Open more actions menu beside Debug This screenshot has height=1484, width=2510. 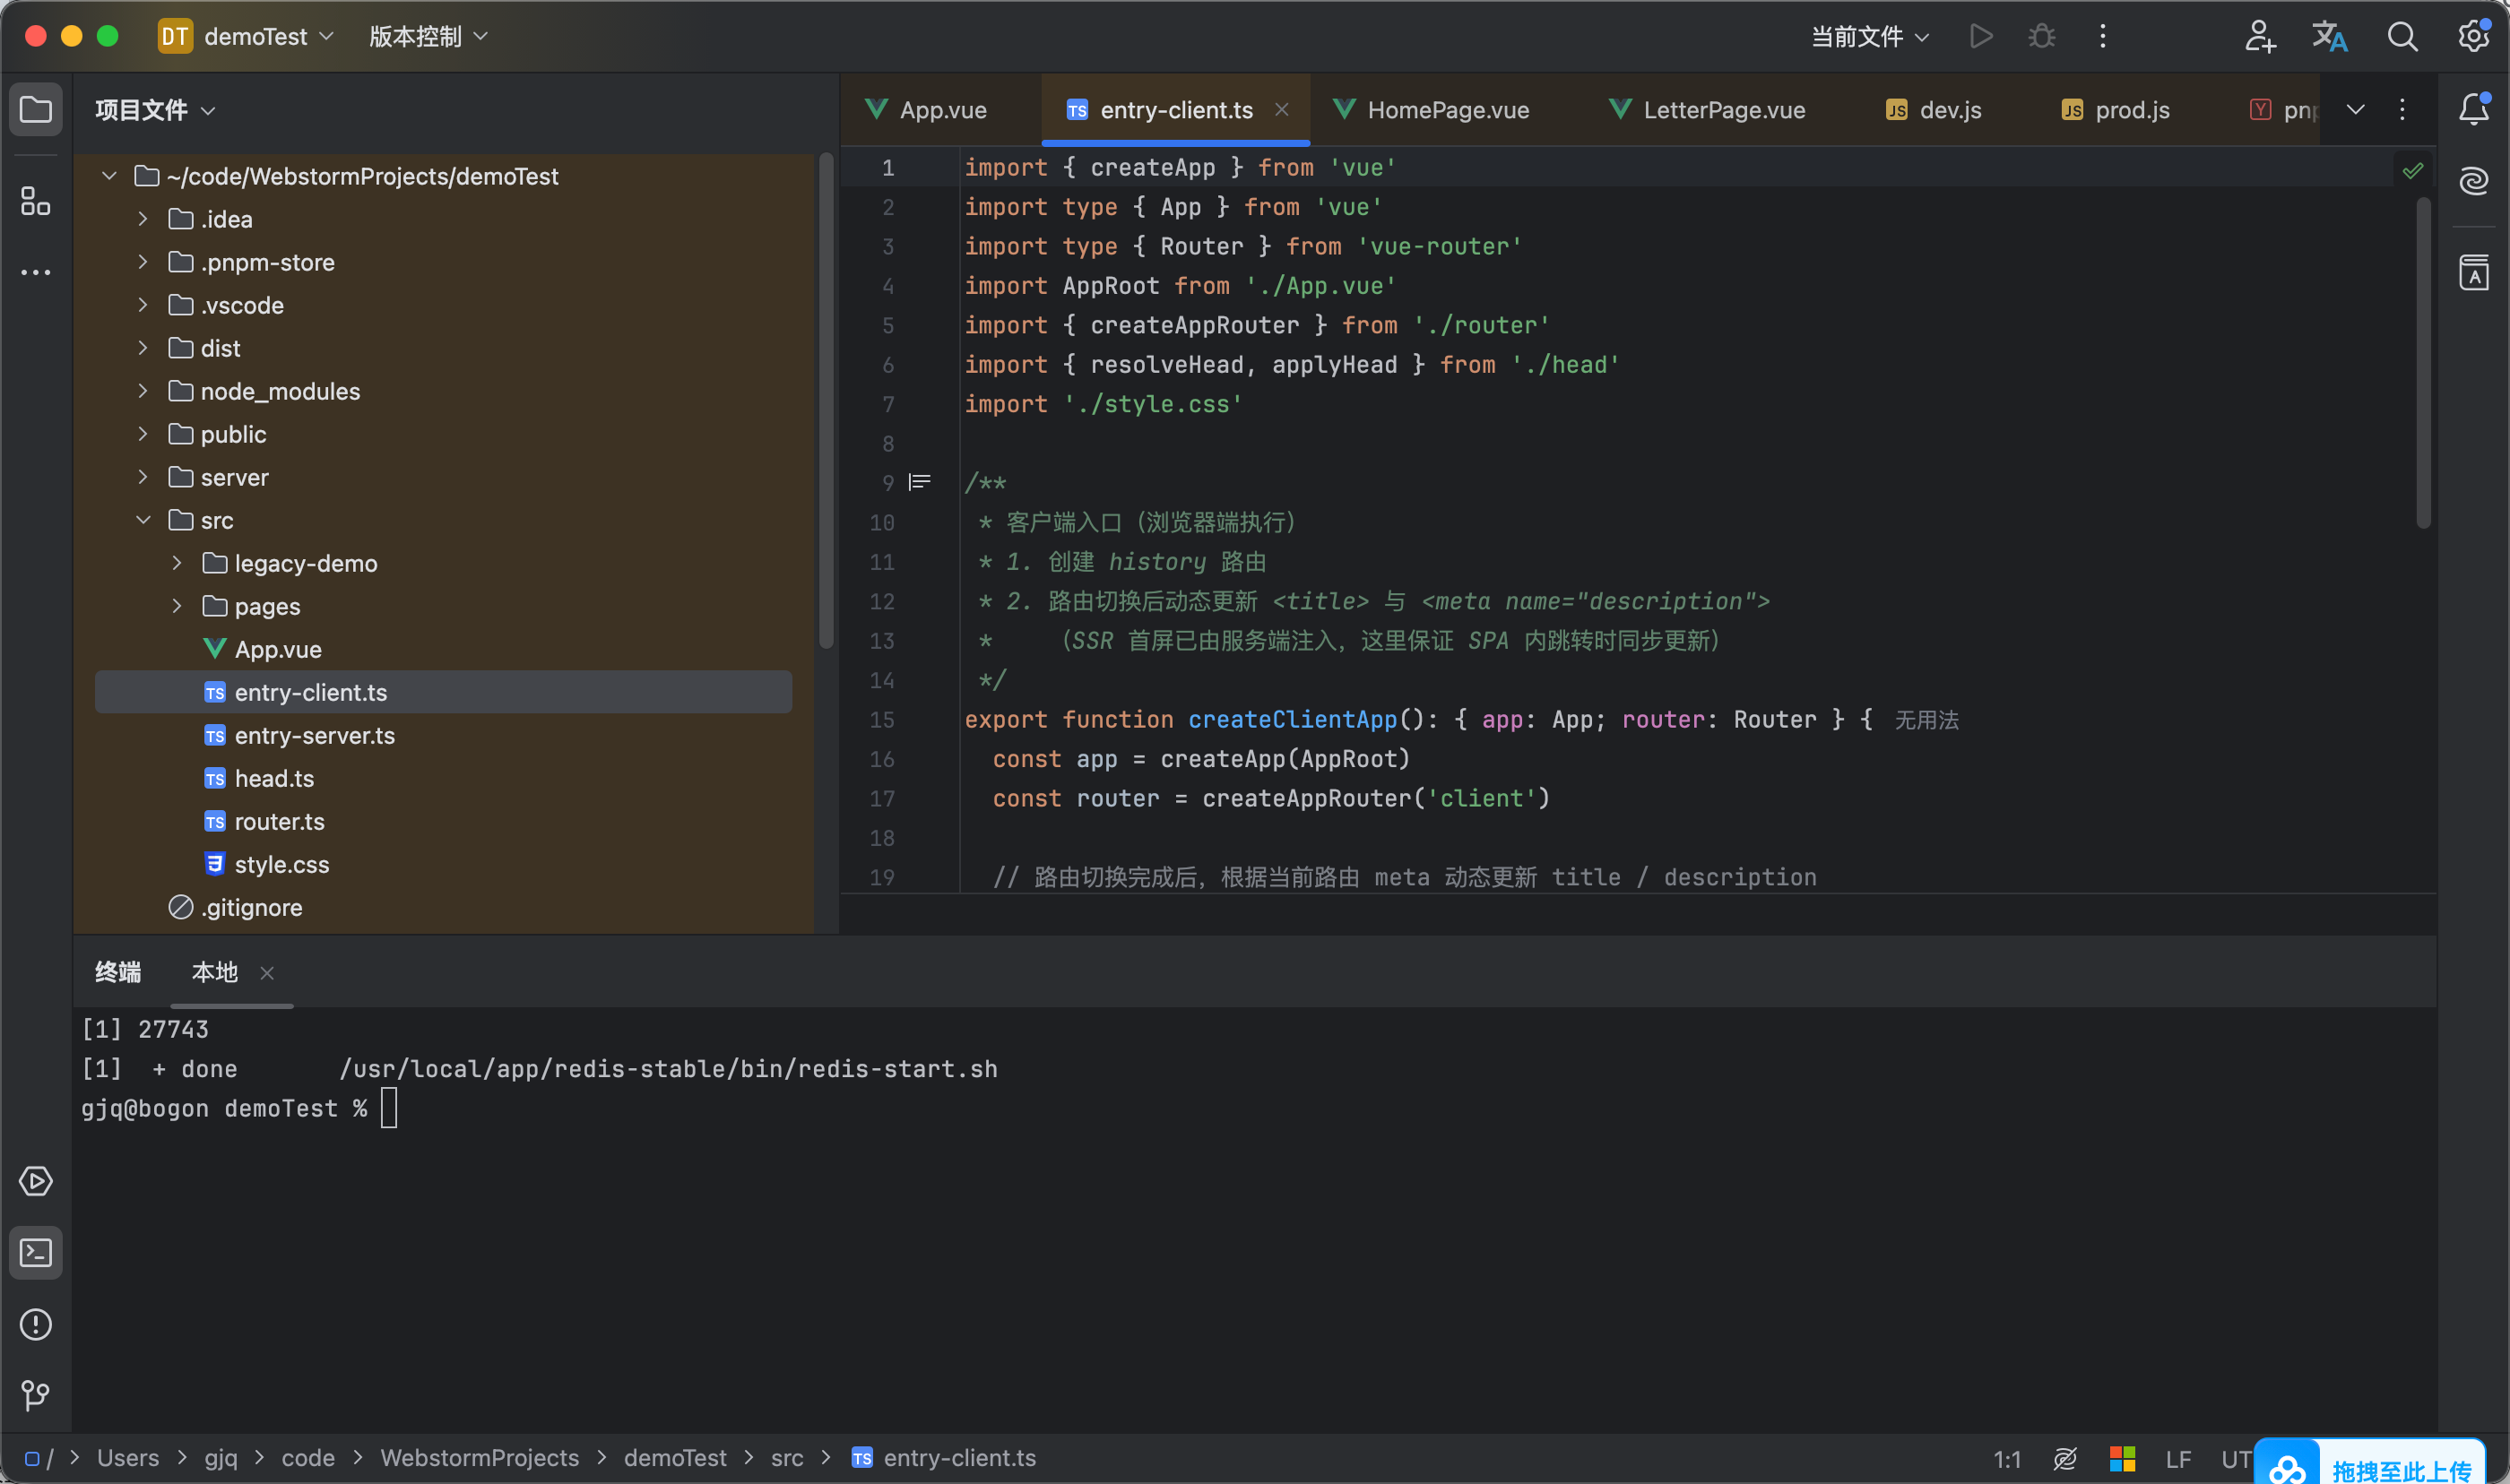point(2102,36)
